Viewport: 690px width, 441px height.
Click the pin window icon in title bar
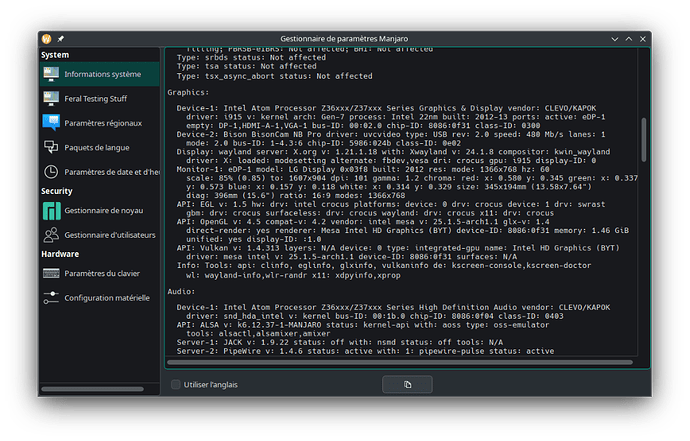(61, 39)
